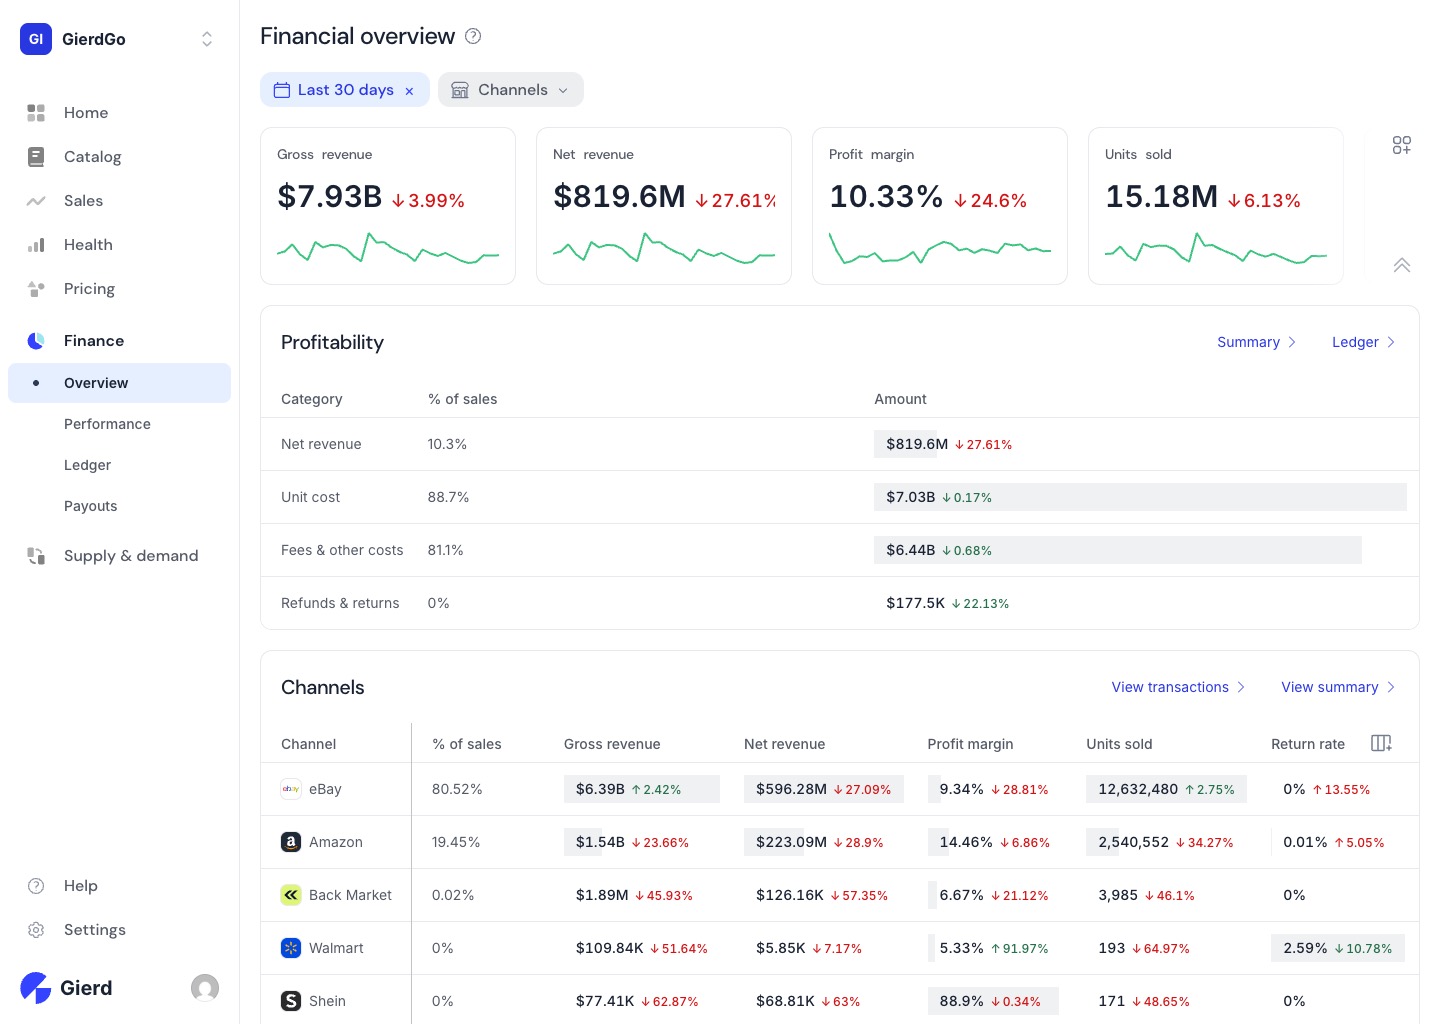This screenshot has height=1024, width=1440.
Task: Click the Catalog book icon
Action: (x=36, y=157)
